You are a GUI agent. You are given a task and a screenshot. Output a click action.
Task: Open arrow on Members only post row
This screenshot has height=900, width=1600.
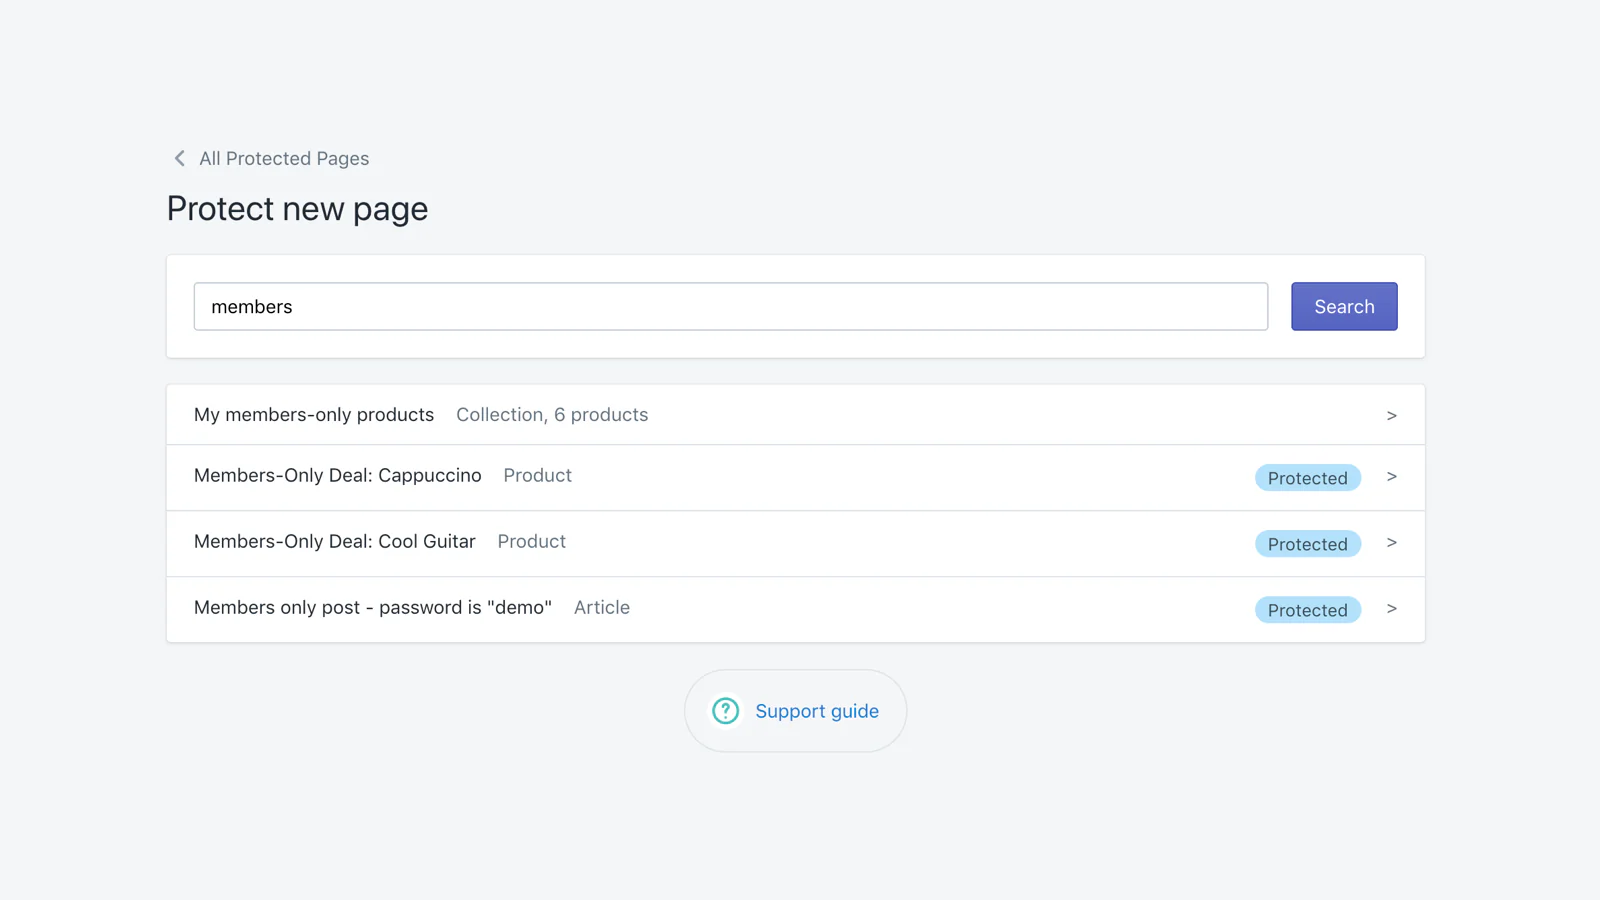pyautogui.click(x=1391, y=609)
